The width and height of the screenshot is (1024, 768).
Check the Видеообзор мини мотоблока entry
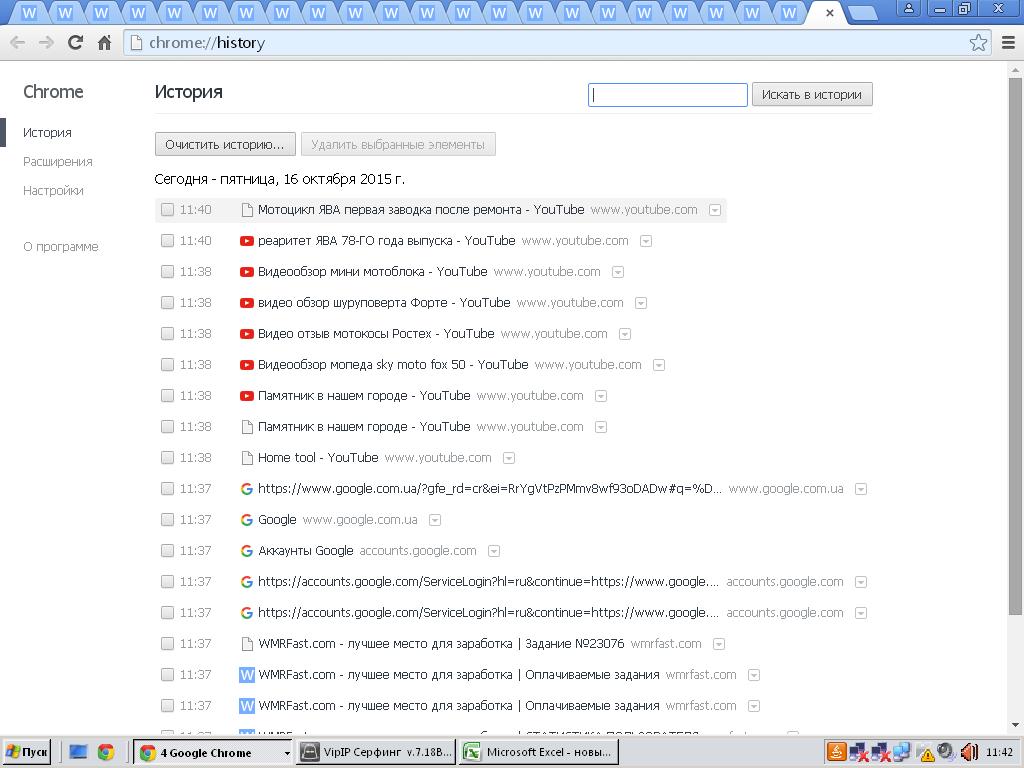coord(167,272)
